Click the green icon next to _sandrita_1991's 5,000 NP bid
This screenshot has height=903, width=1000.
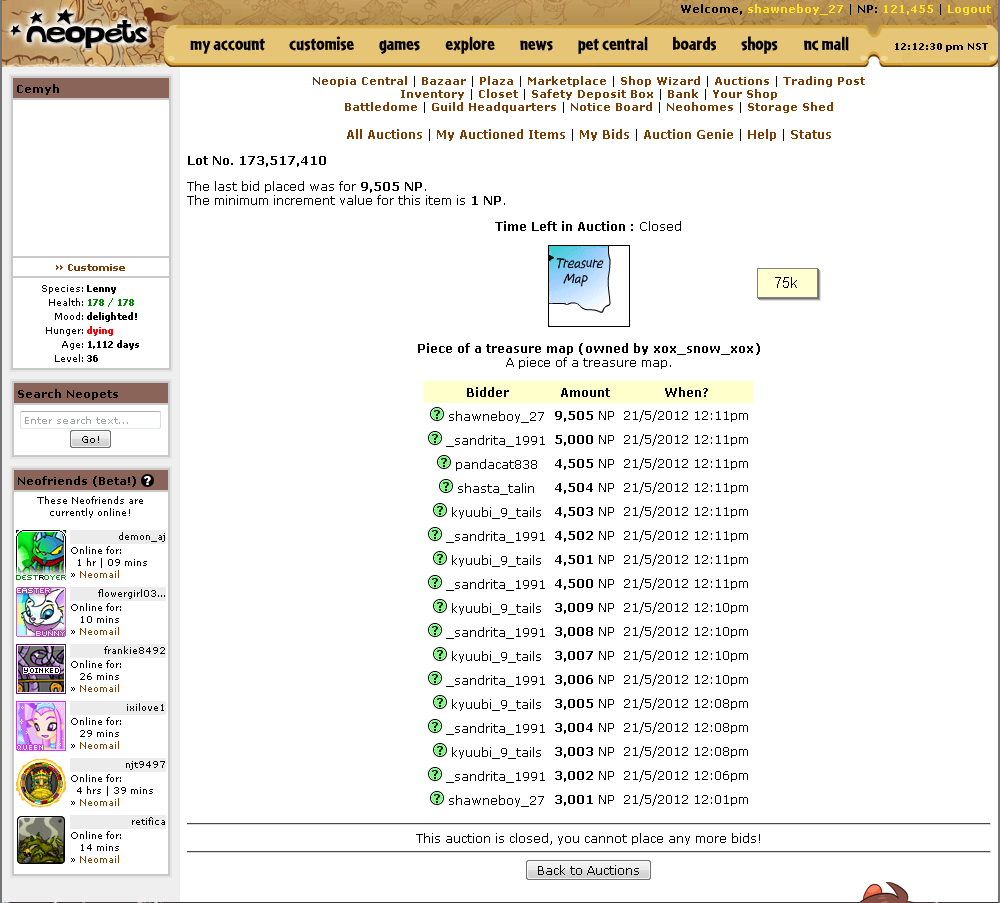tap(435, 439)
